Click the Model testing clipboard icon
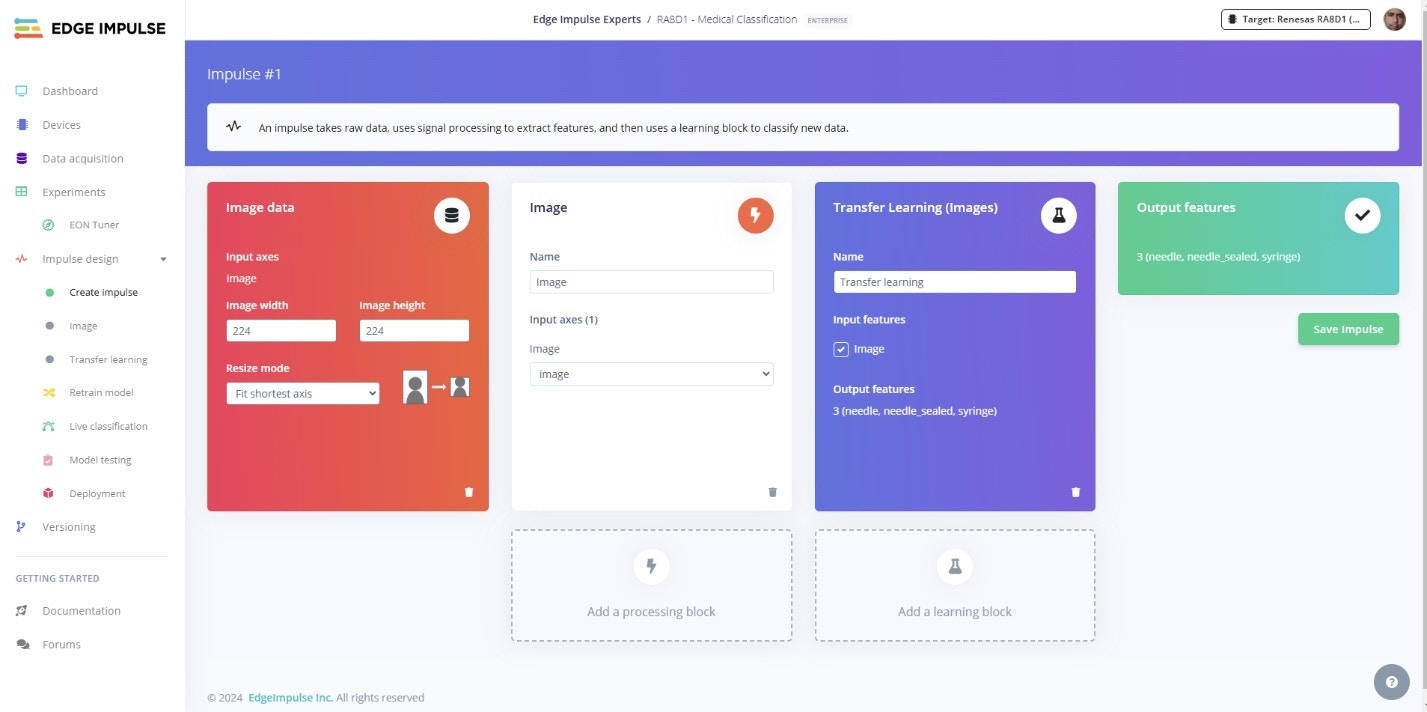The image size is (1427, 712). [x=48, y=460]
